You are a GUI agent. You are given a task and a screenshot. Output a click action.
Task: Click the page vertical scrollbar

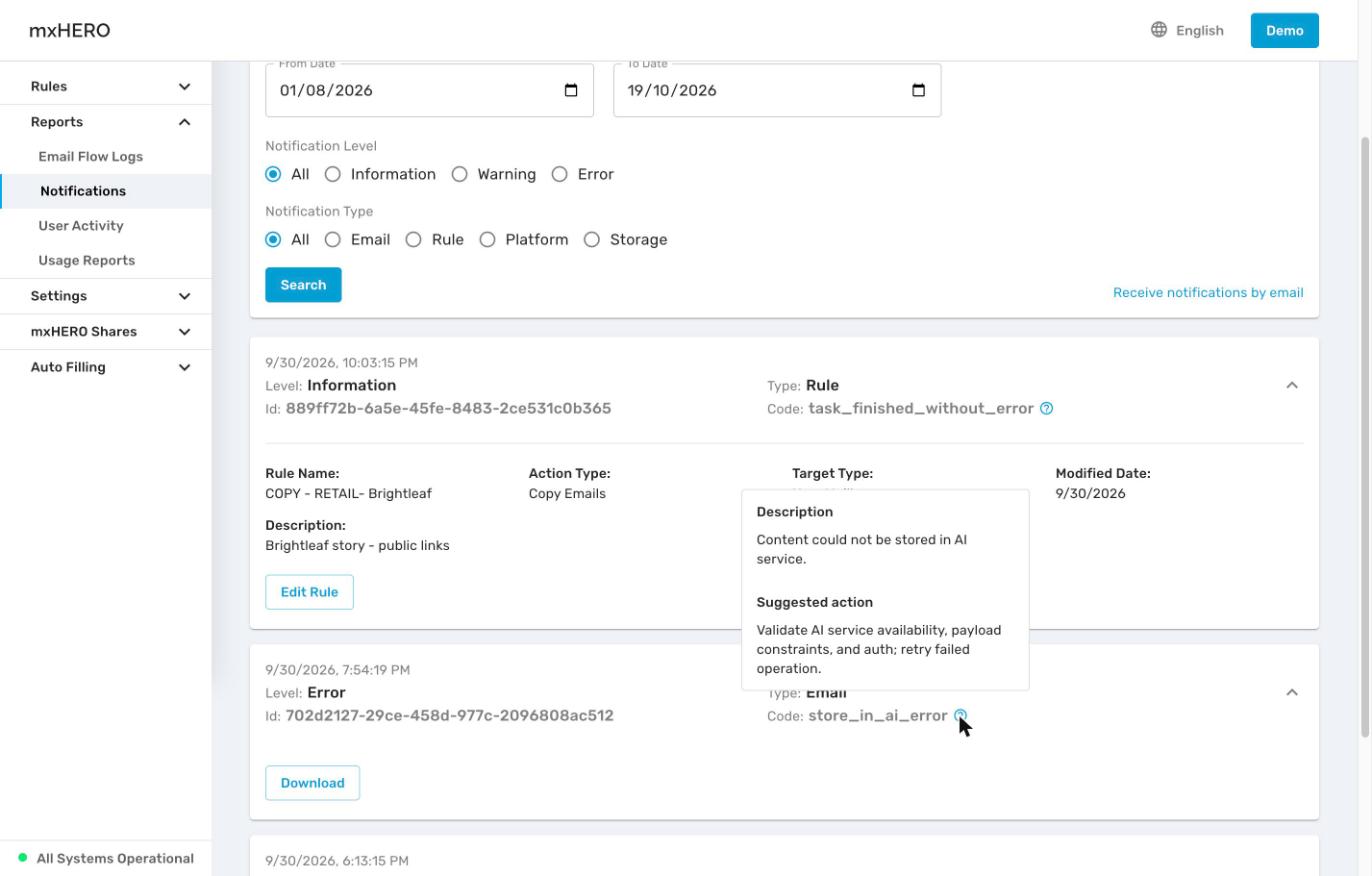(x=1364, y=435)
